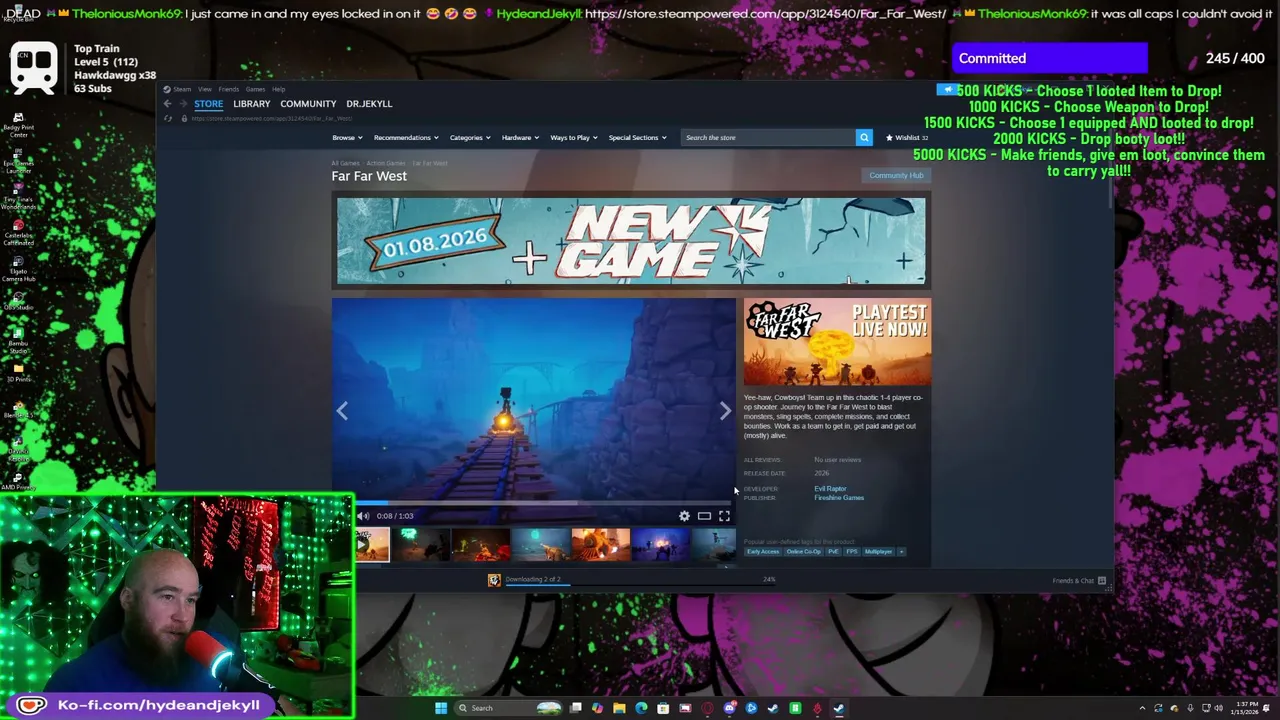Open the COMMUNITY tab

[x=308, y=104]
